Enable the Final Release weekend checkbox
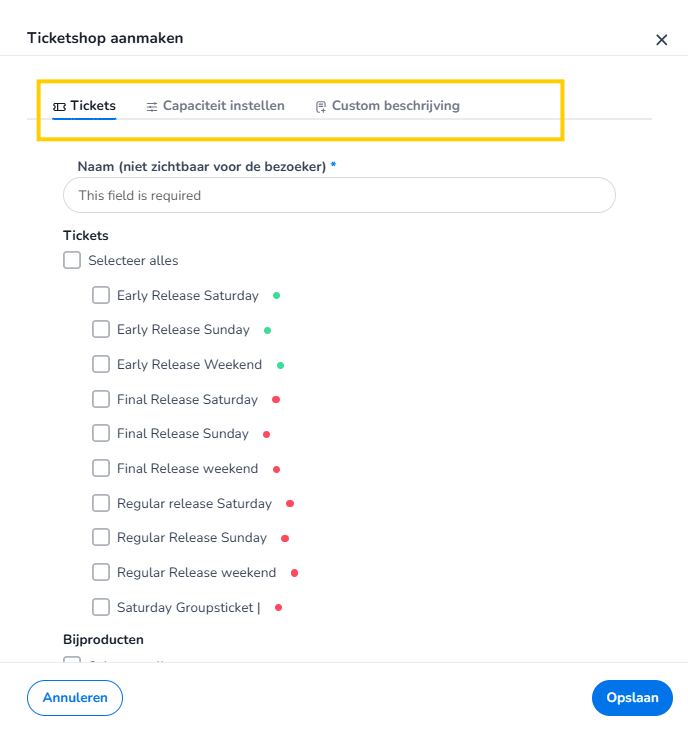This screenshot has width=688, height=740. (101, 468)
